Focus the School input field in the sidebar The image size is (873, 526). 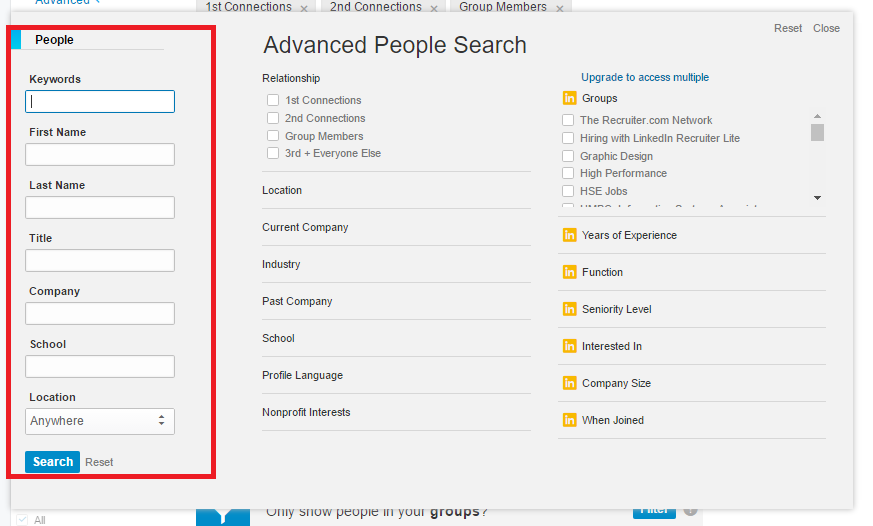click(100, 366)
